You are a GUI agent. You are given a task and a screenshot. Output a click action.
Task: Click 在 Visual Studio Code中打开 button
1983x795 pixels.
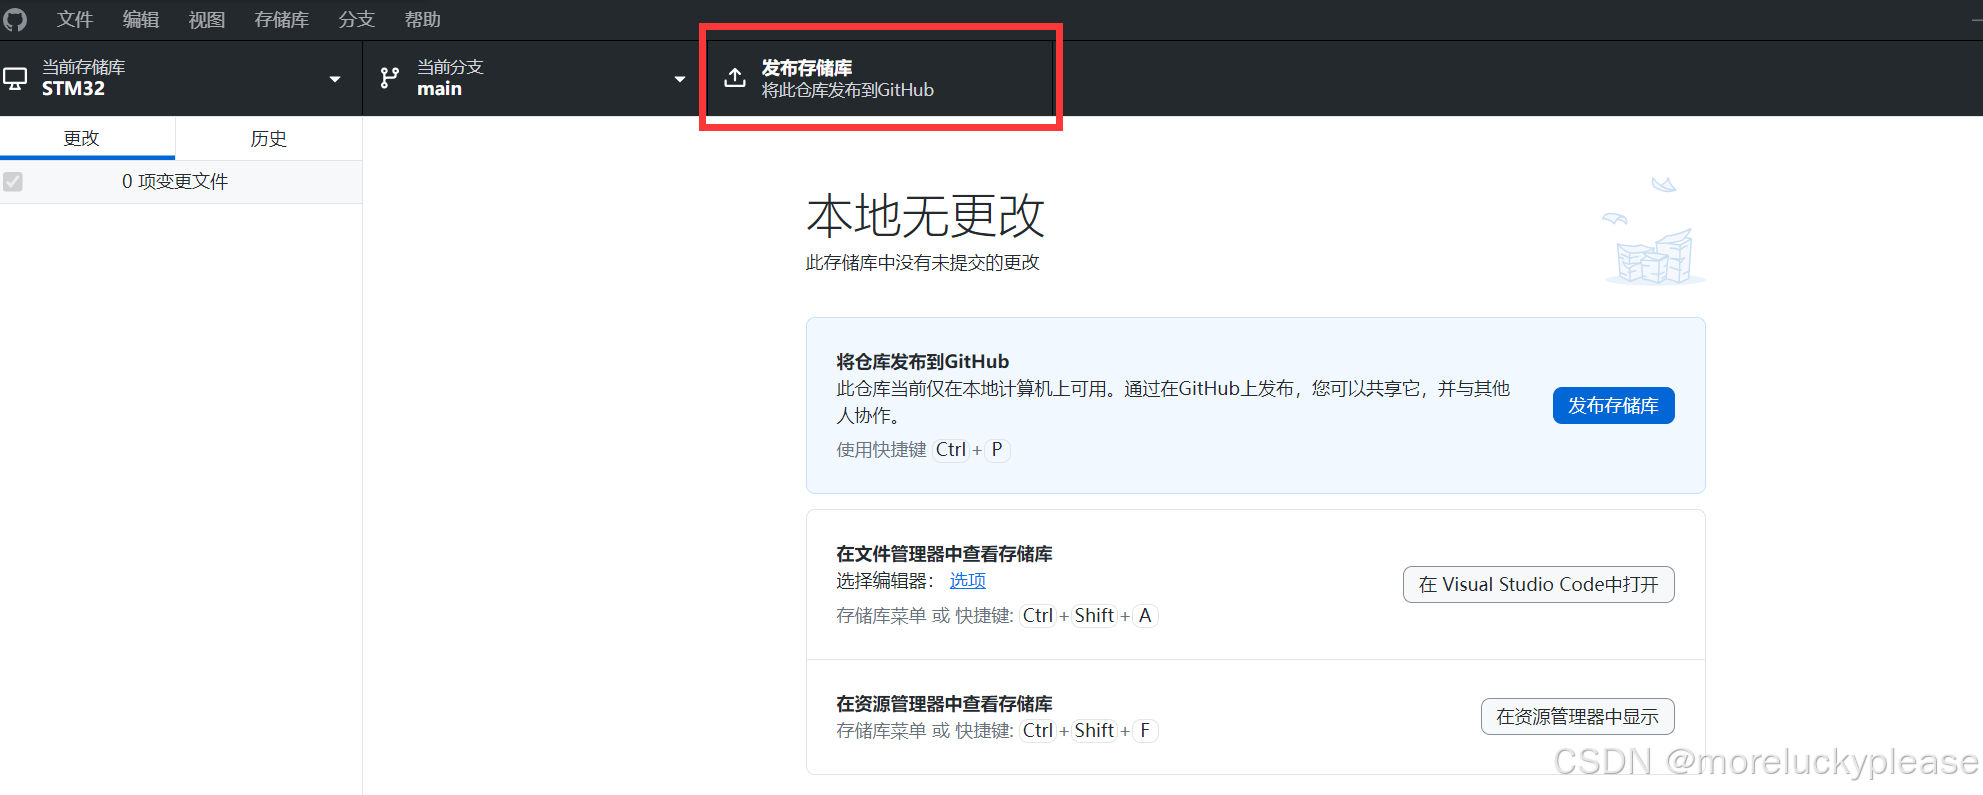pyautogui.click(x=1538, y=584)
